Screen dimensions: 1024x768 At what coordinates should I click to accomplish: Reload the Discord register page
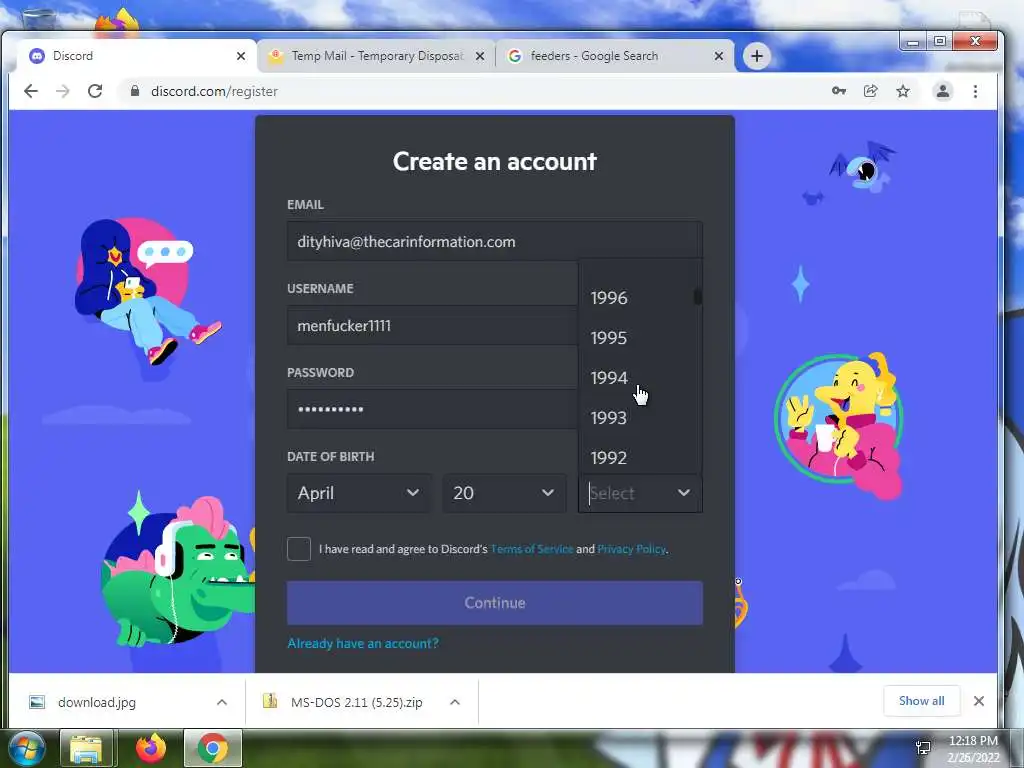pyautogui.click(x=95, y=91)
